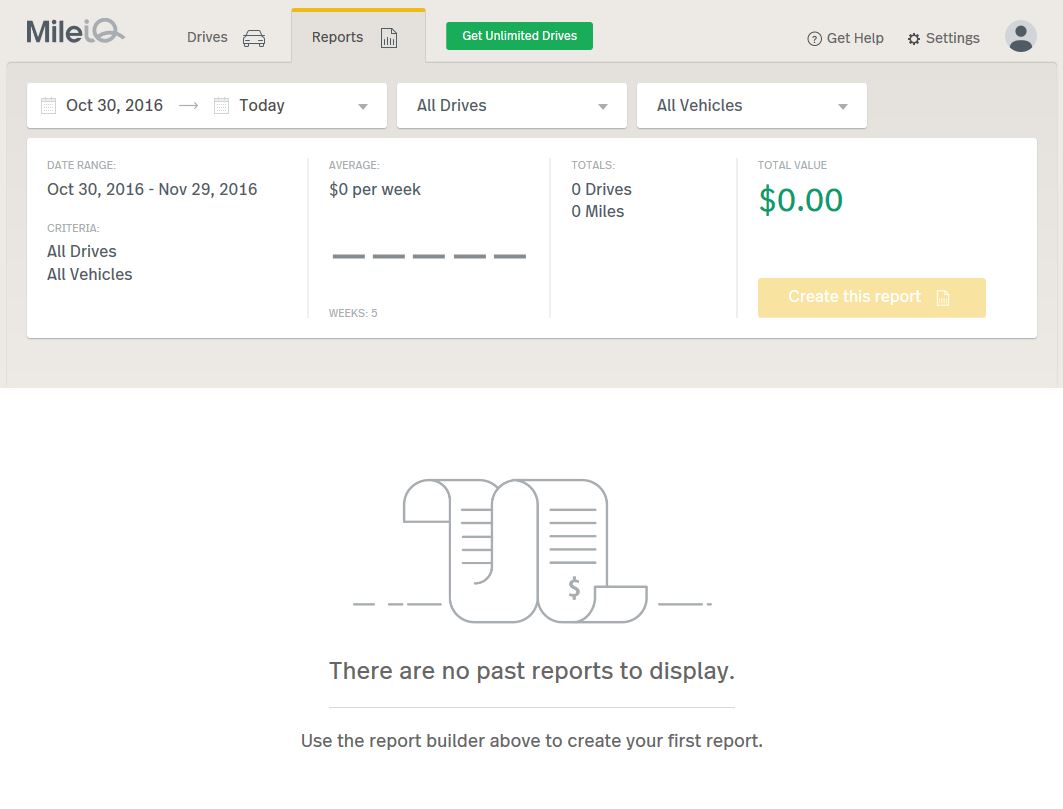The width and height of the screenshot is (1063, 809).
Task: Click the end date calendar icon
Action: coord(221,106)
